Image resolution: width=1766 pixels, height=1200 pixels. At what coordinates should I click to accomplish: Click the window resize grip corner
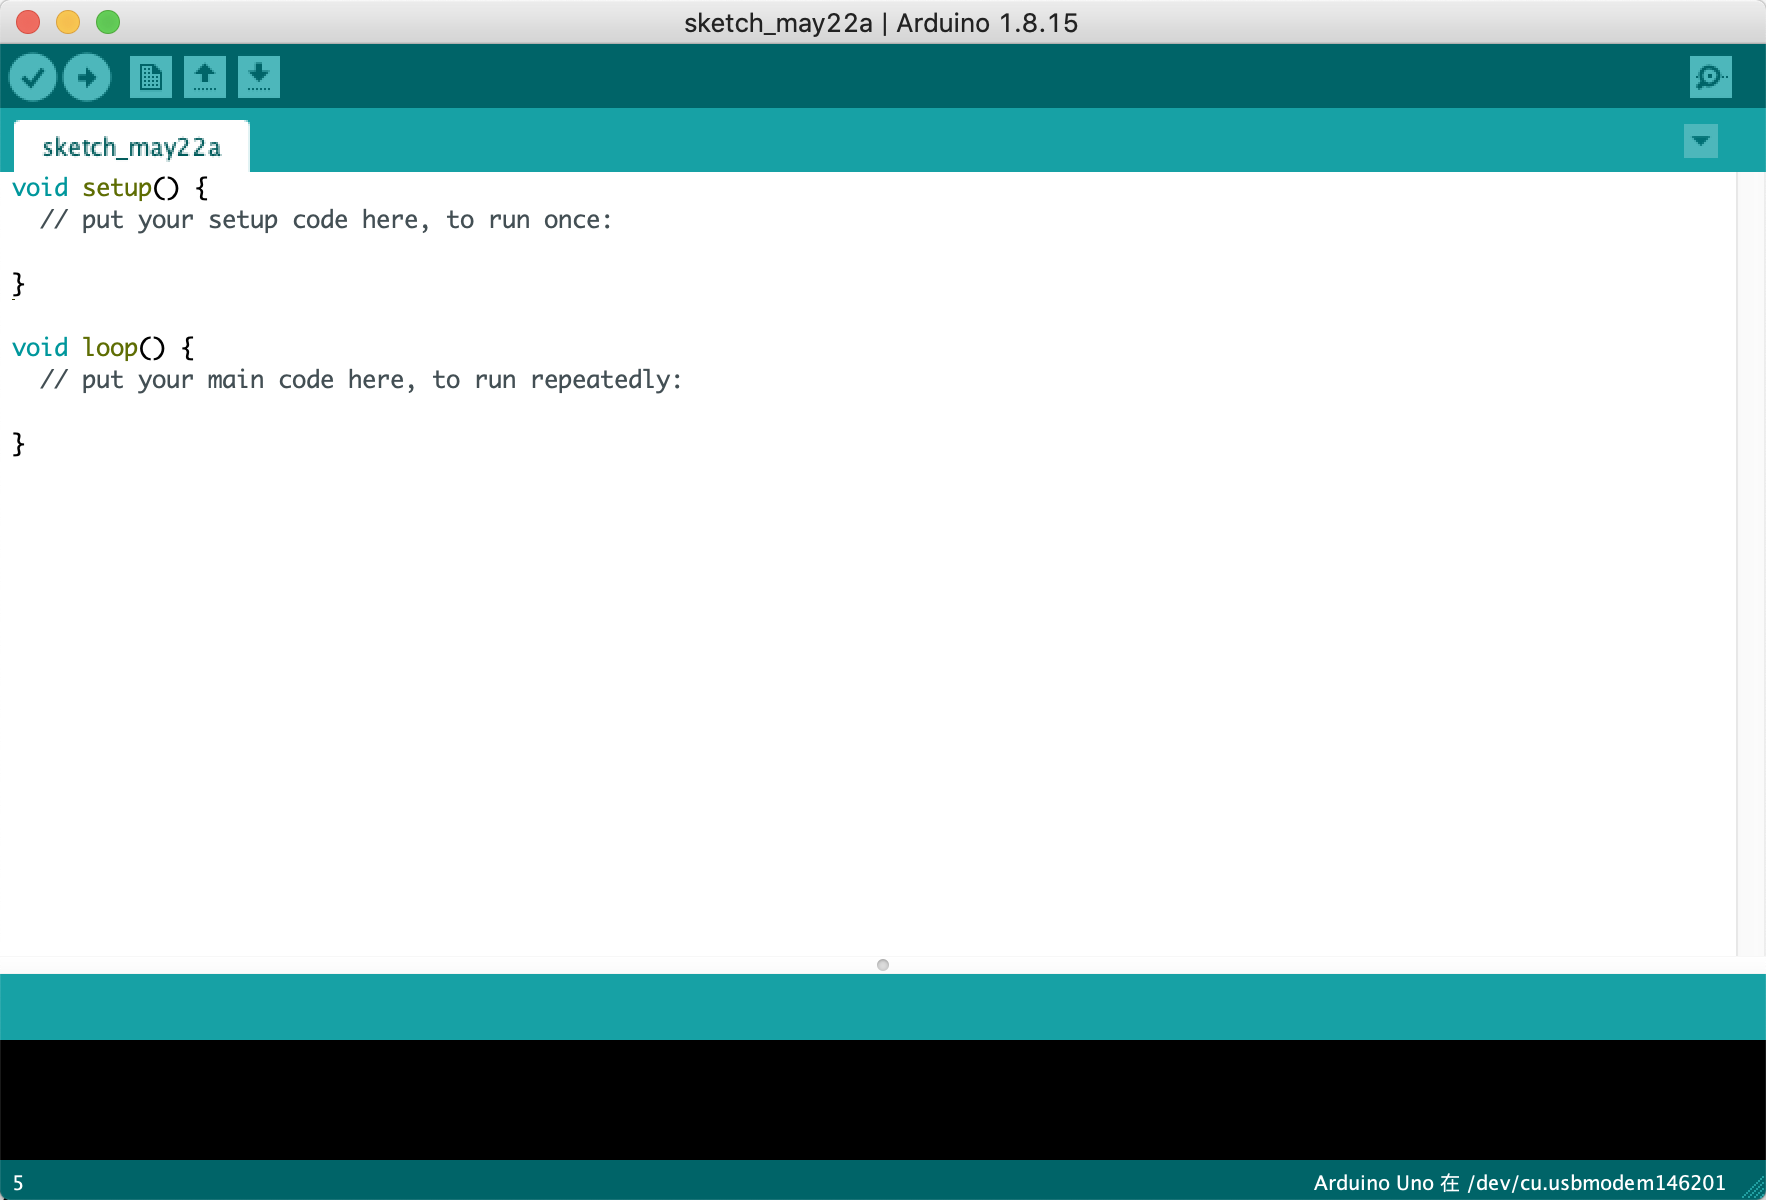(1754, 1188)
